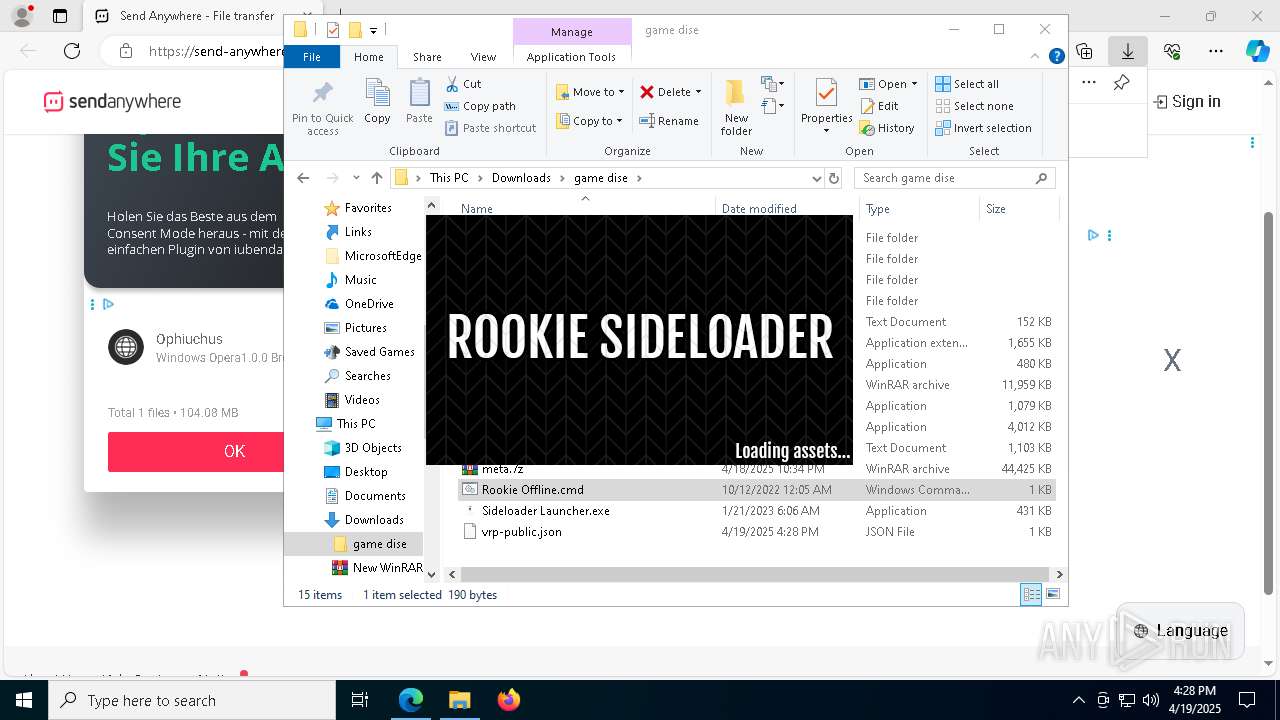Select the Home ribbon tab
The height and width of the screenshot is (720, 1280).
(369, 57)
